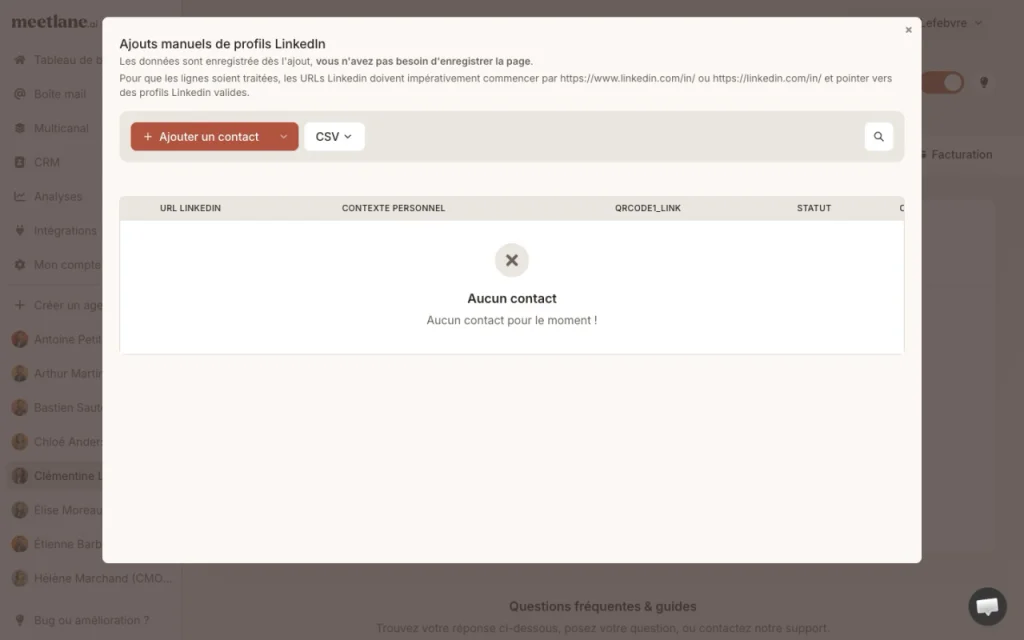Image resolution: width=1024 pixels, height=640 pixels.
Task: Open the chat support bubble icon
Action: (x=987, y=607)
